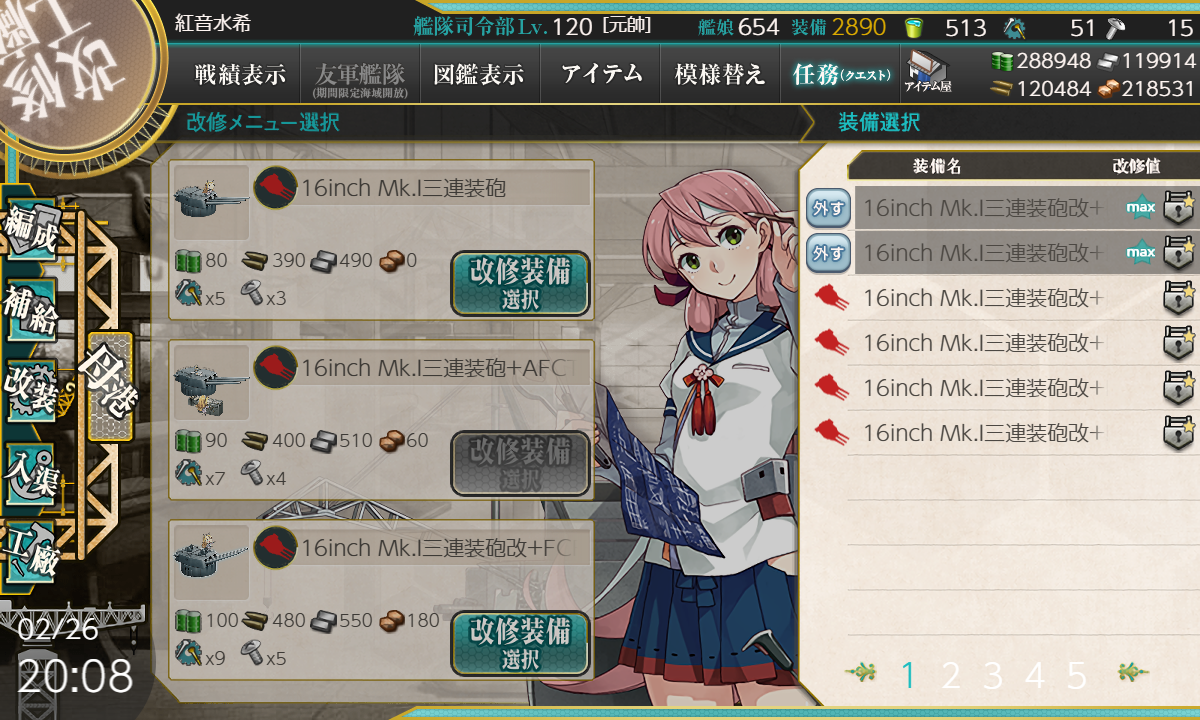Toggle lock on last 16inch Mk.I三連装砲改+ row
1200x720 pixels.
1180,433
